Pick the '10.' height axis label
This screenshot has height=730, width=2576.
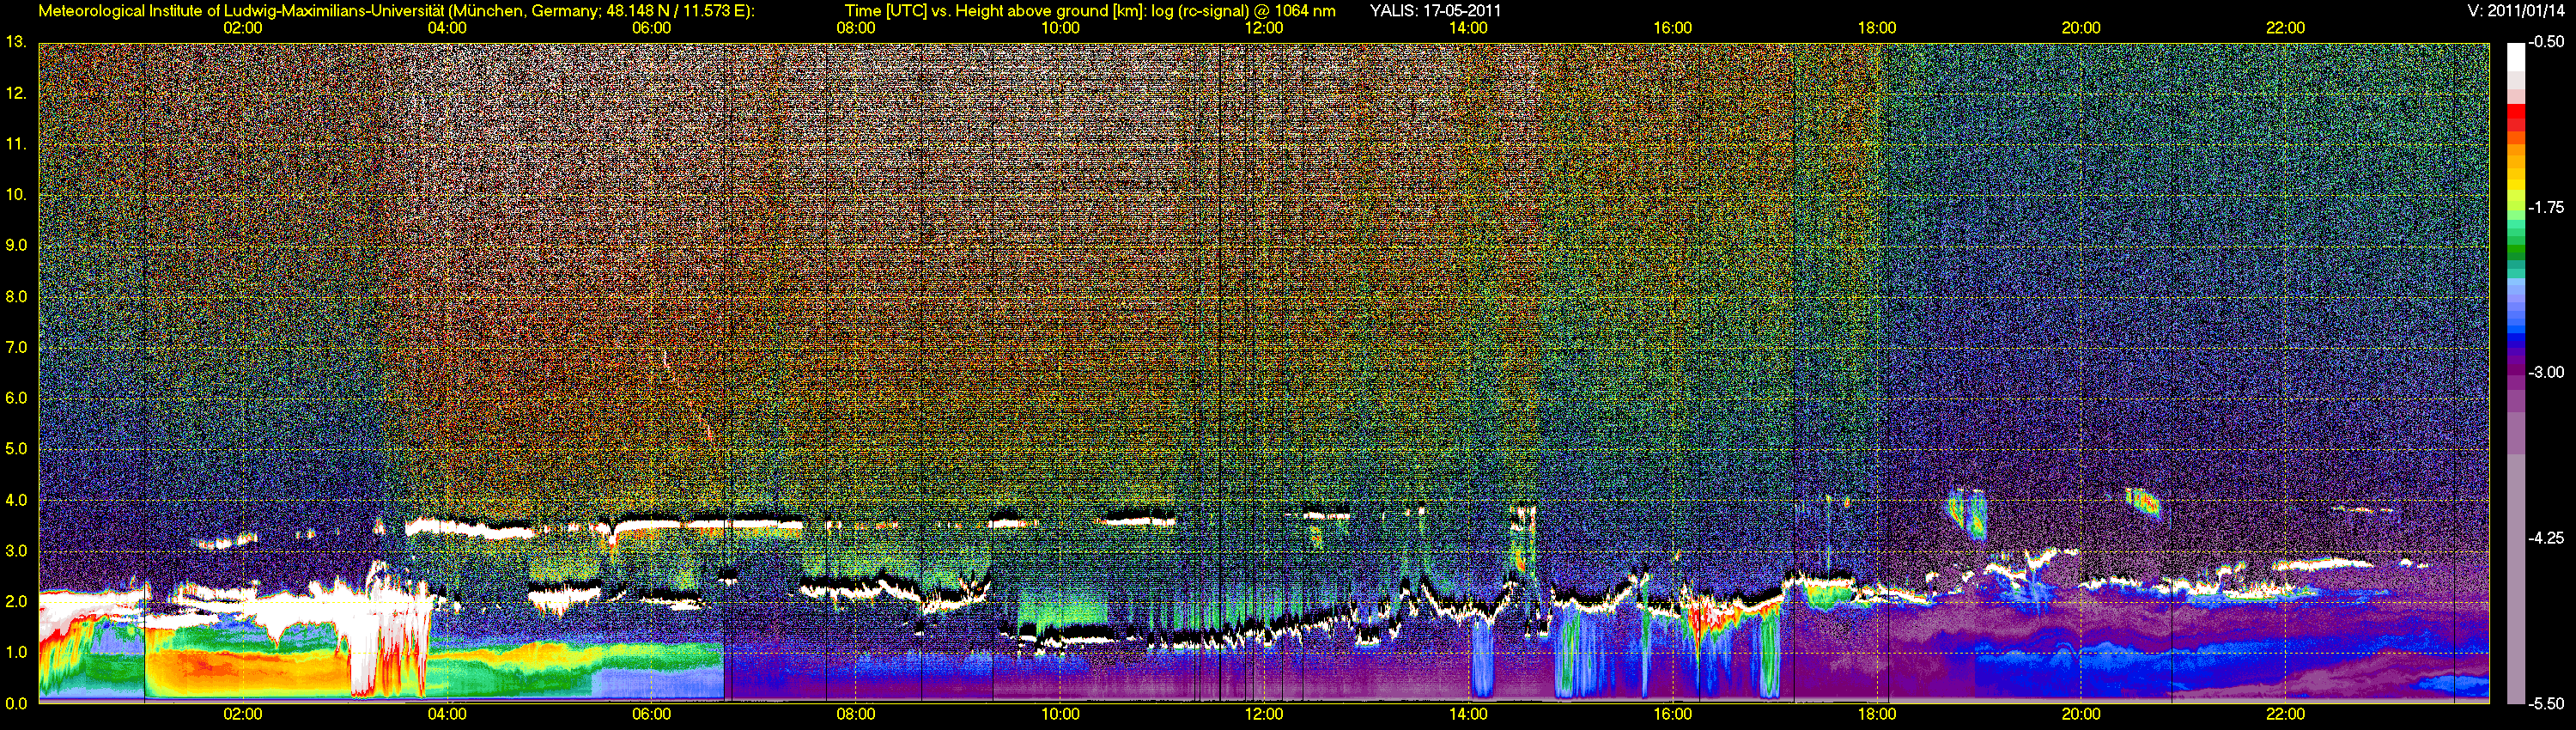click(15, 194)
